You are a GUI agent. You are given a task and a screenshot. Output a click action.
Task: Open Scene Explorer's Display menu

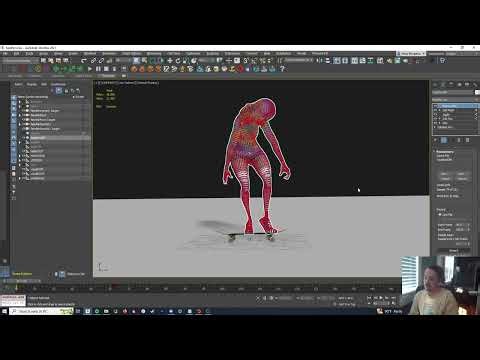32,84
